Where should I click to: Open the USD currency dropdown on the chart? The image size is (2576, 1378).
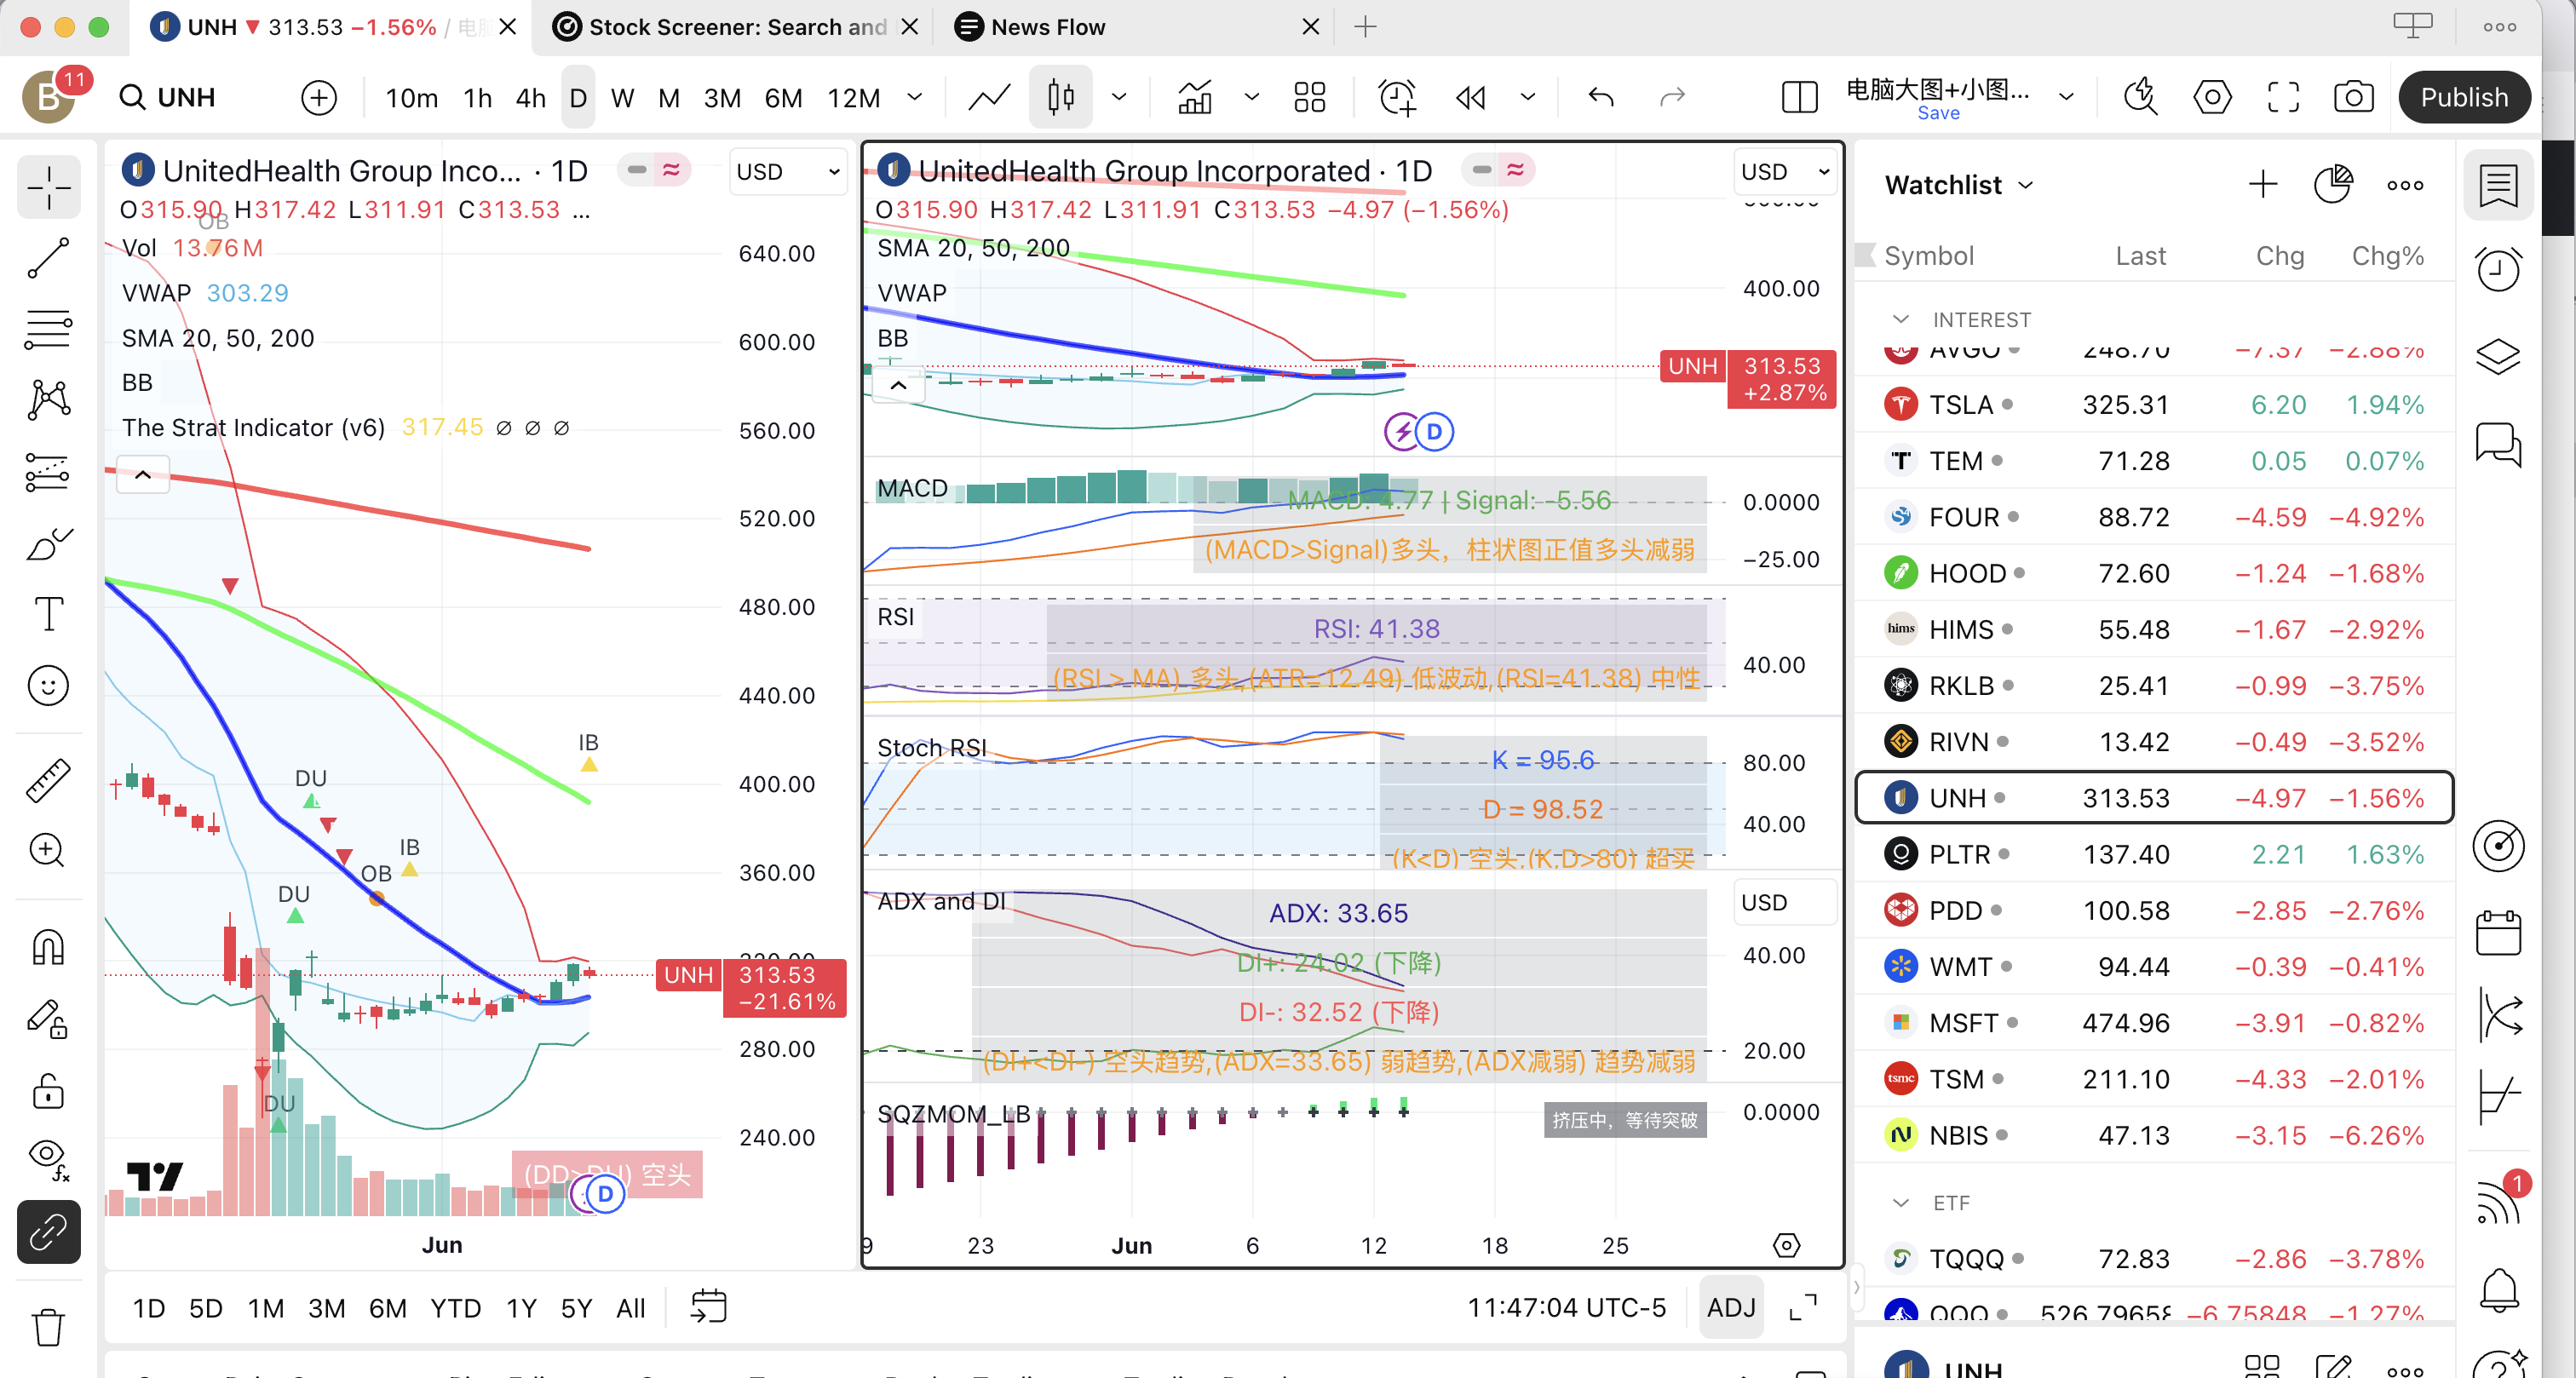click(x=788, y=171)
